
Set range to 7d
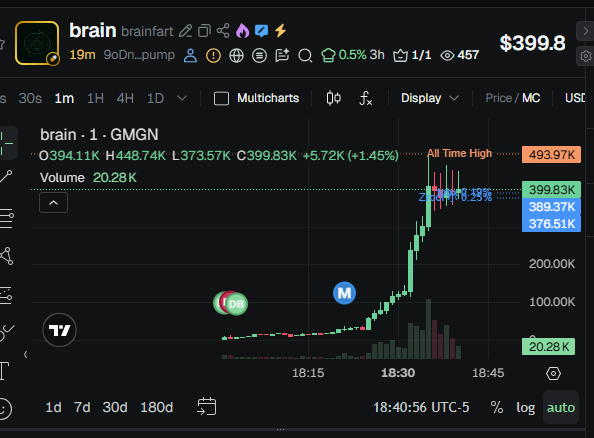coord(82,407)
